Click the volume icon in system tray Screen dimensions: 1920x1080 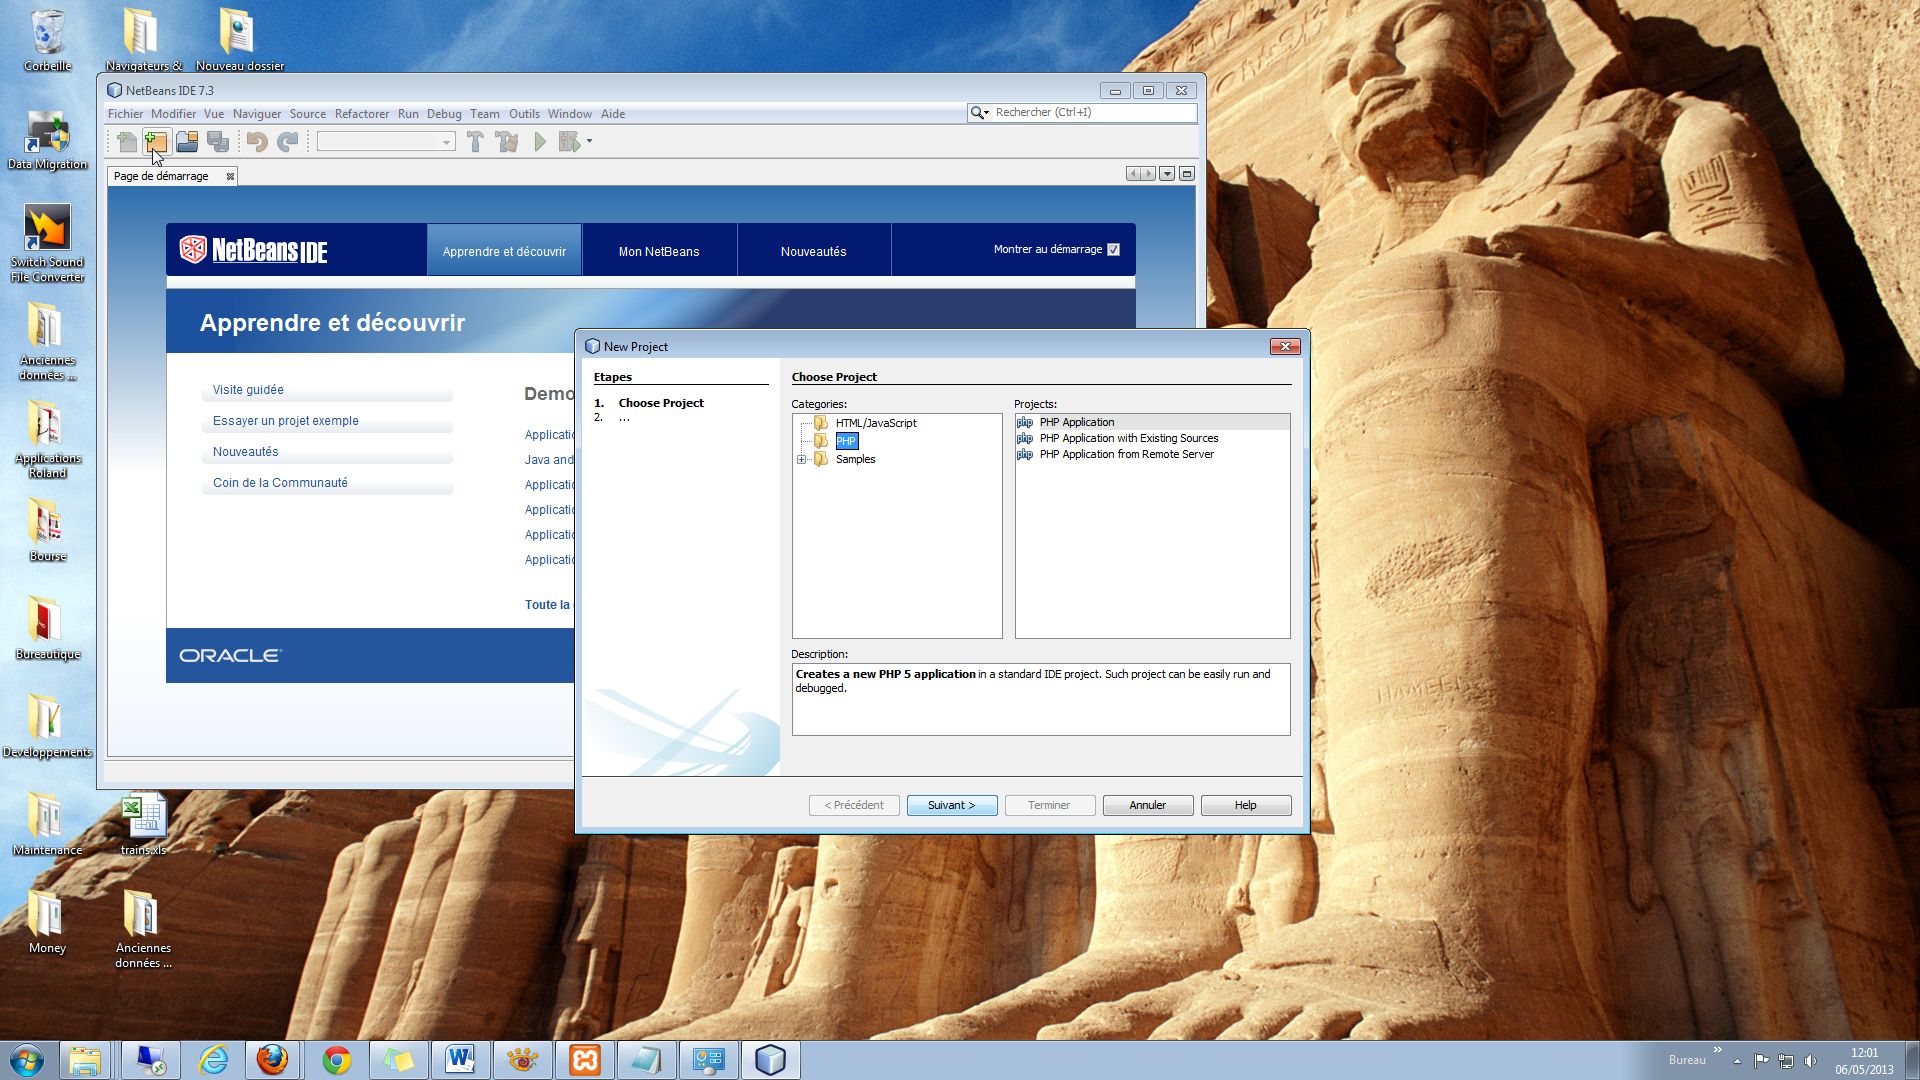tap(1809, 1061)
